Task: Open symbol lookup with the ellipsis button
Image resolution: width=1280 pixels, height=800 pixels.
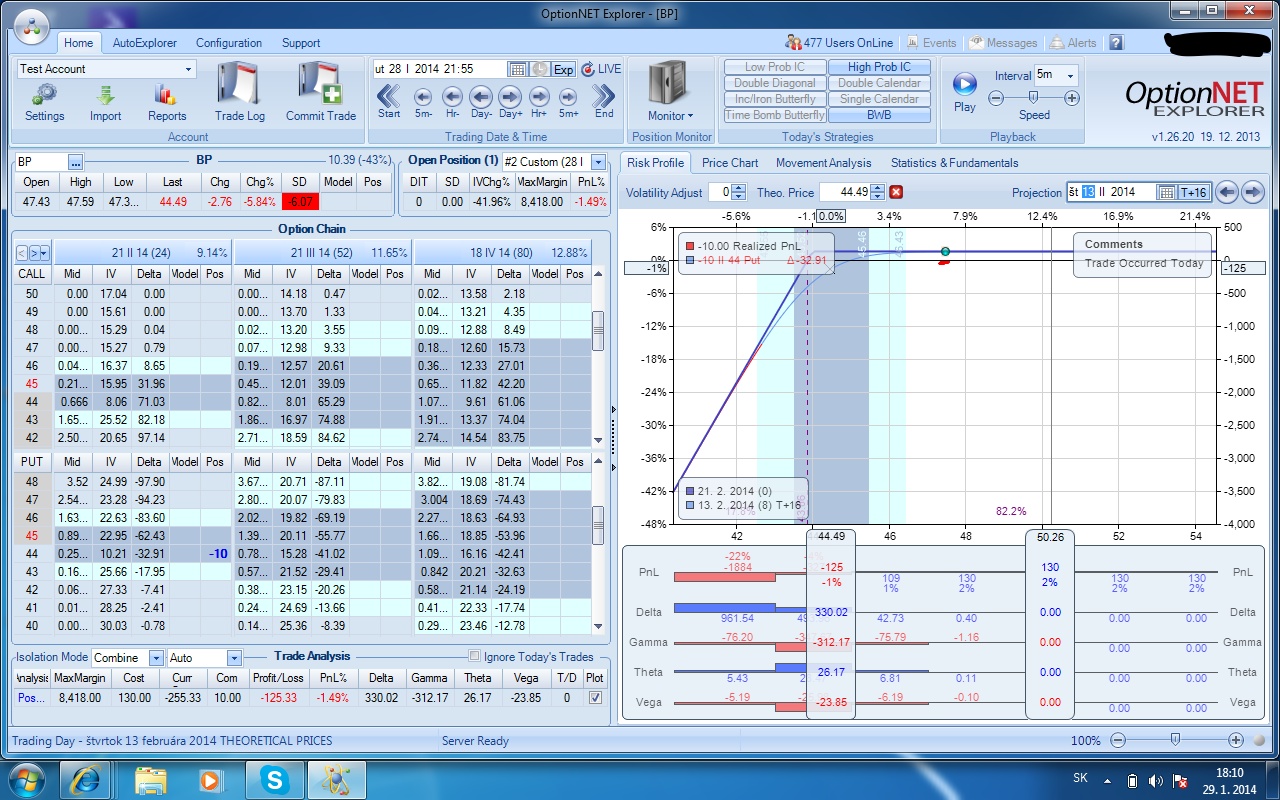Action: coord(76,162)
